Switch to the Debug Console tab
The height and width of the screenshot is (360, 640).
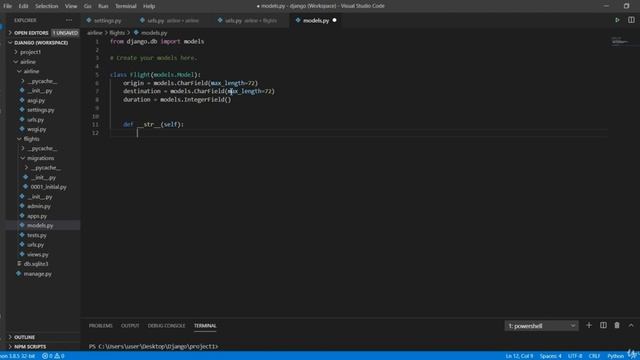click(167, 326)
